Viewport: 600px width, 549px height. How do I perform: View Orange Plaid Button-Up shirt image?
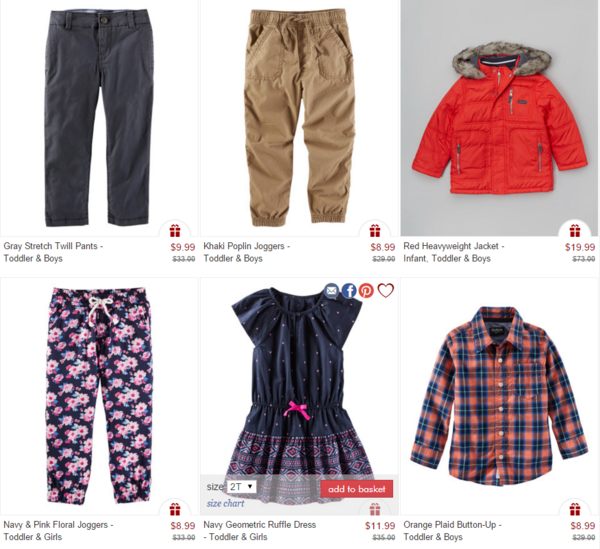(499, 396)
